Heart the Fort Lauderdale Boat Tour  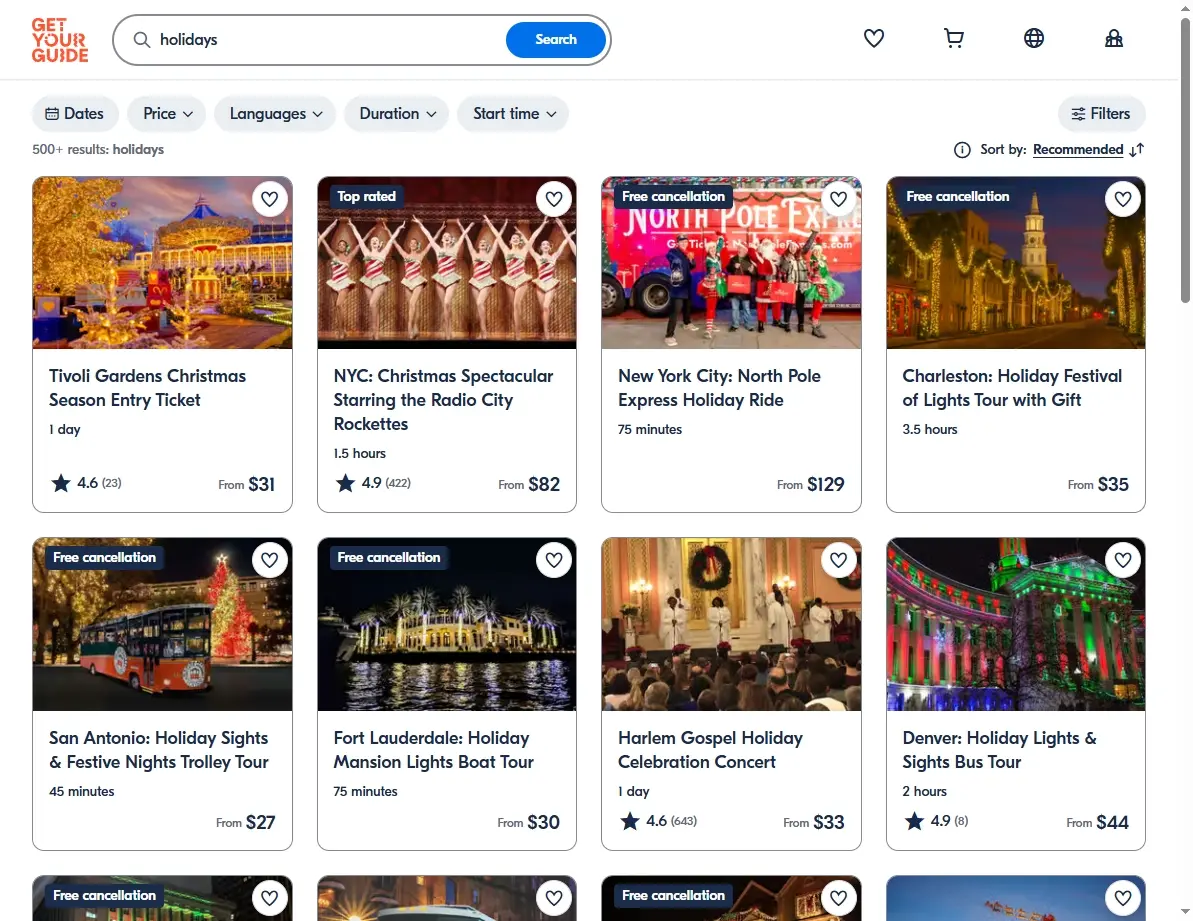554,561
